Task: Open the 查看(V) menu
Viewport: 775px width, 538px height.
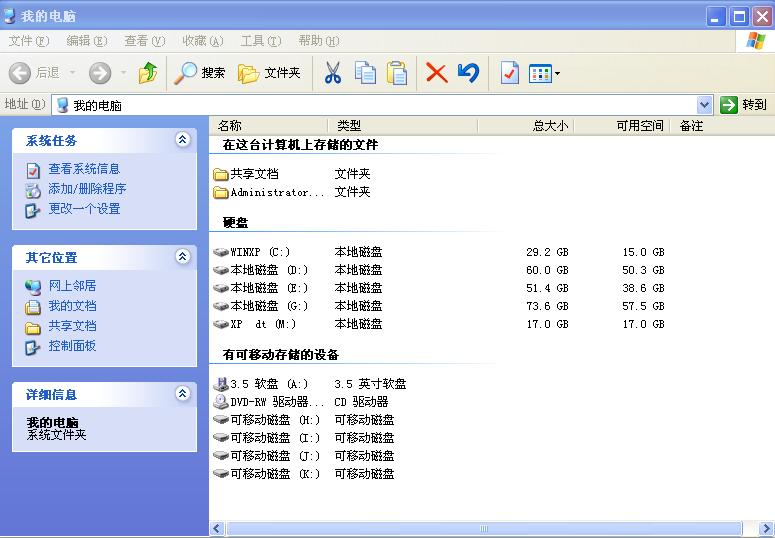Action: 144,41
